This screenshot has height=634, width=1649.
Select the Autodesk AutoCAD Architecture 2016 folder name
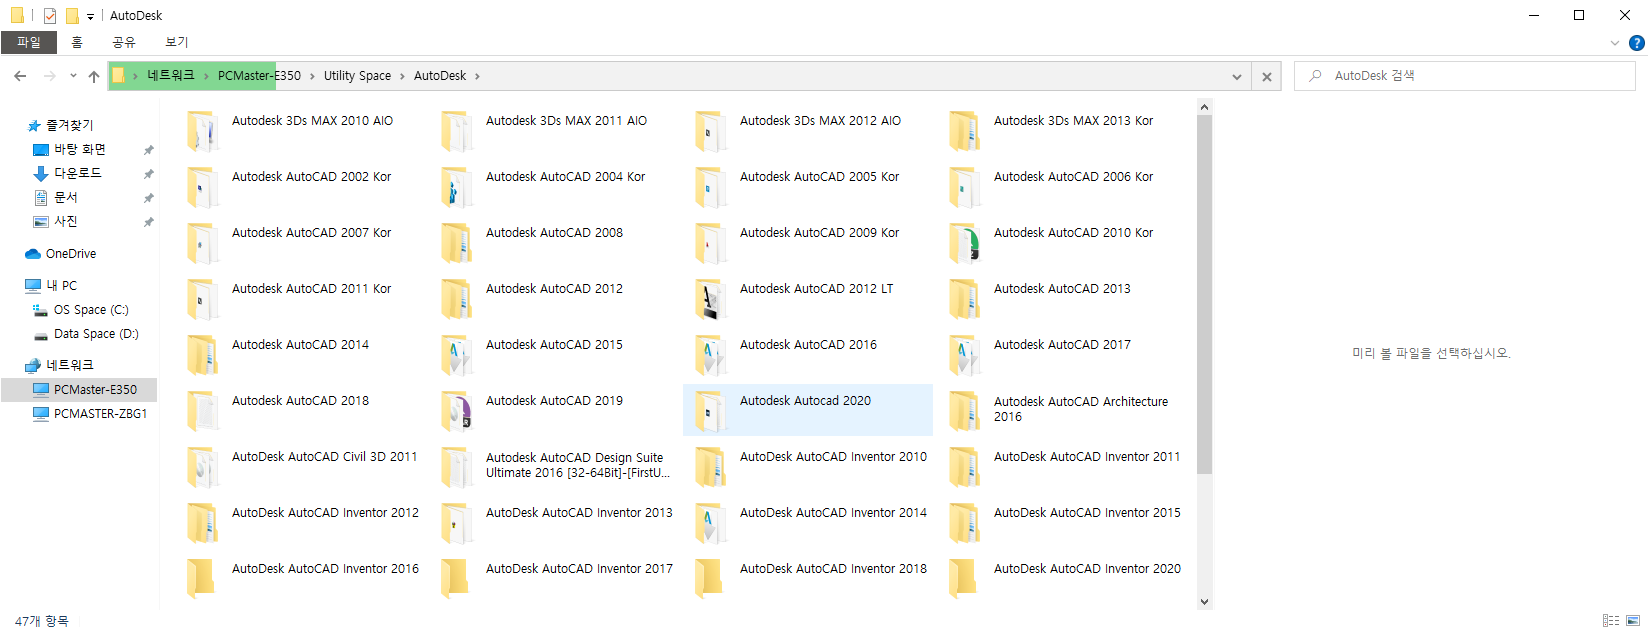pyautogui.click(x=1081, y=409)
